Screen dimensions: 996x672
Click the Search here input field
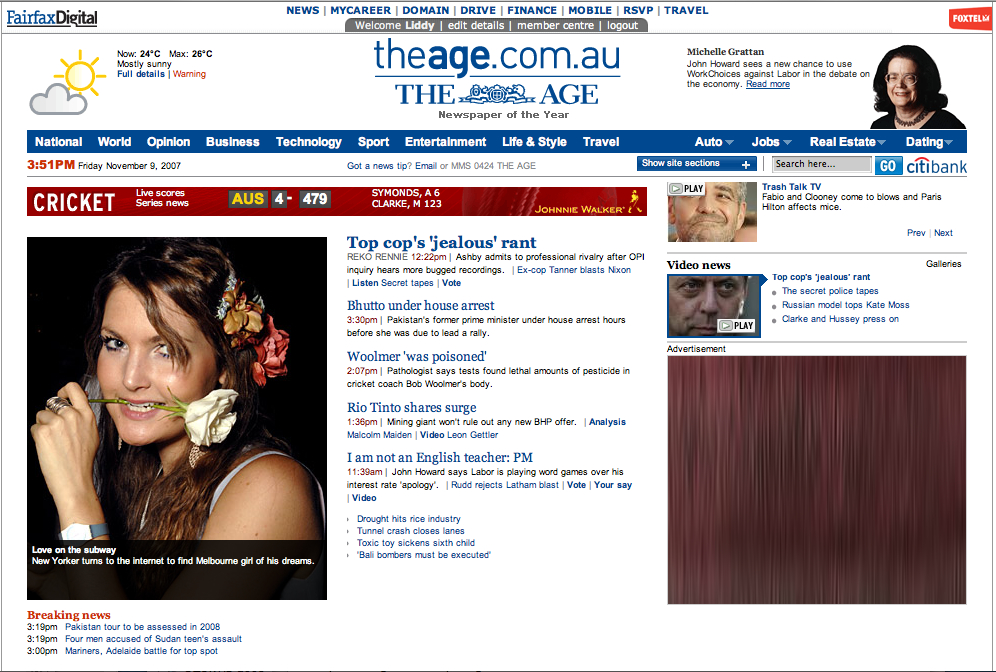tap(821, 164)
